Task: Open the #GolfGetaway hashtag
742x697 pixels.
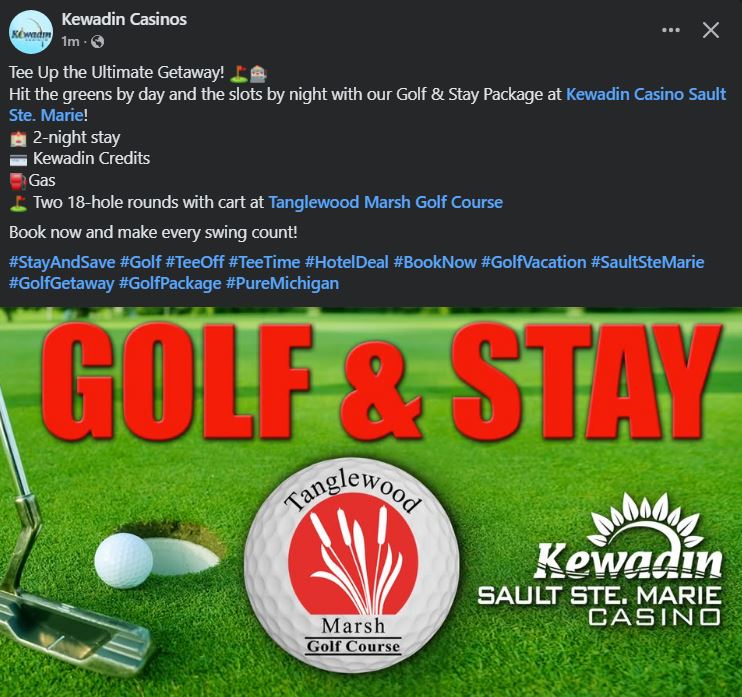Action: pos(62,284)
